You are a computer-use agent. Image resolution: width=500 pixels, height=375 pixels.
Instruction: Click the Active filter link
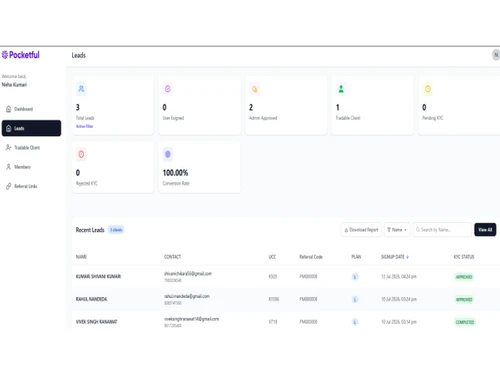(84, 126)
